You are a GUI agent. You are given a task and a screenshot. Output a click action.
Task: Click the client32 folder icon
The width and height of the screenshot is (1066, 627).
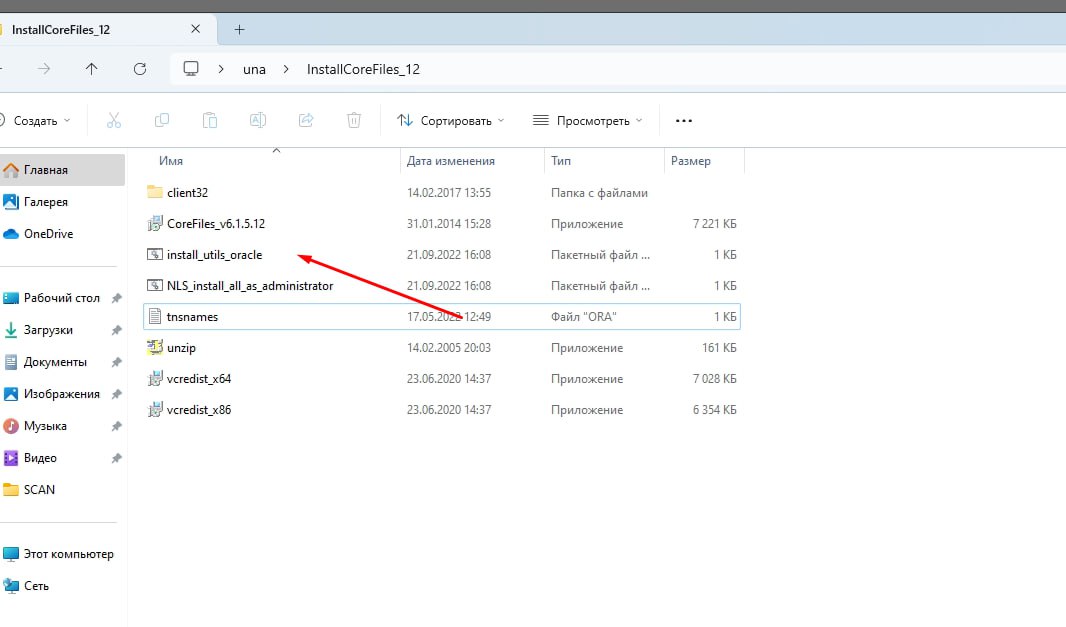[x=155, y=192]
